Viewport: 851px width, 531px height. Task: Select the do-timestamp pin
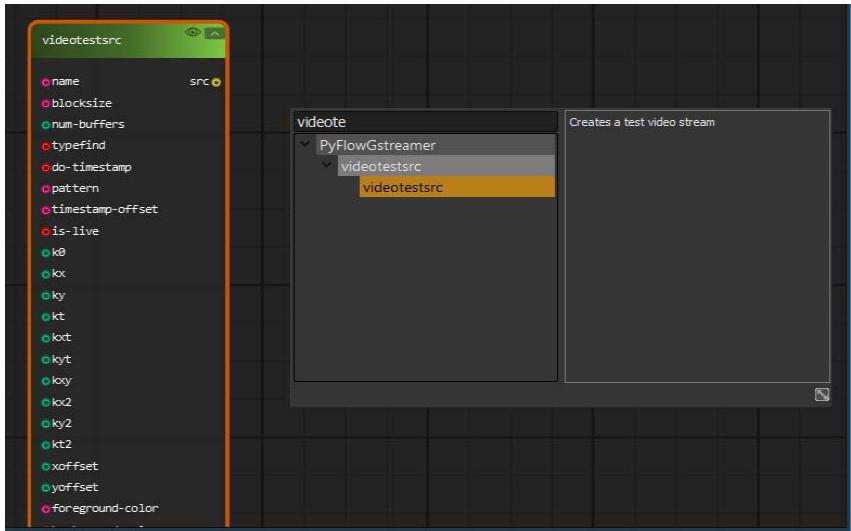(46, 168)
